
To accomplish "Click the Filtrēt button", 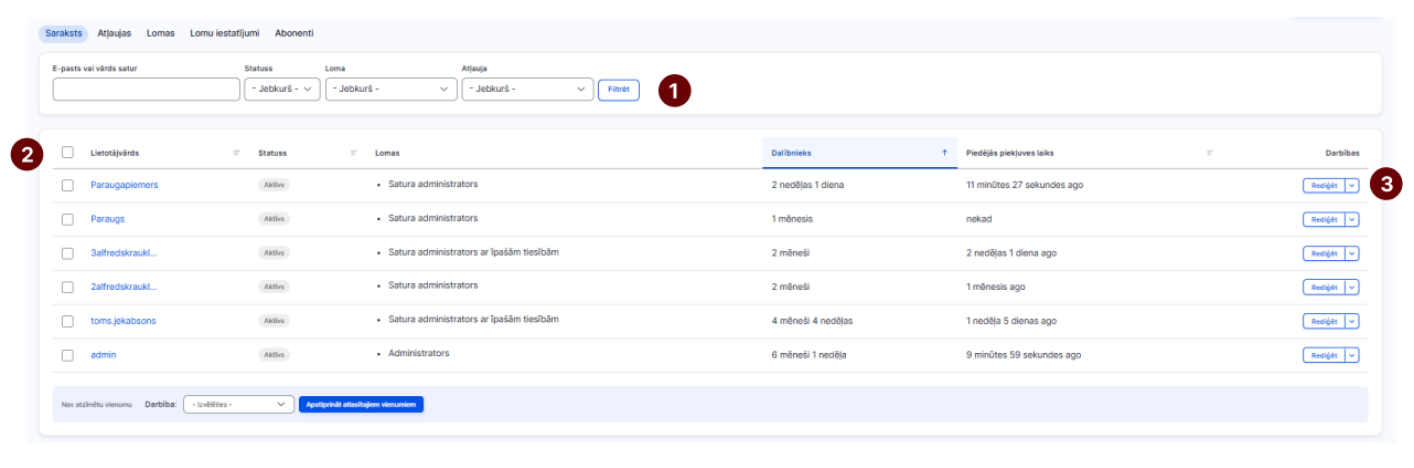I will [x=618, y=89].
